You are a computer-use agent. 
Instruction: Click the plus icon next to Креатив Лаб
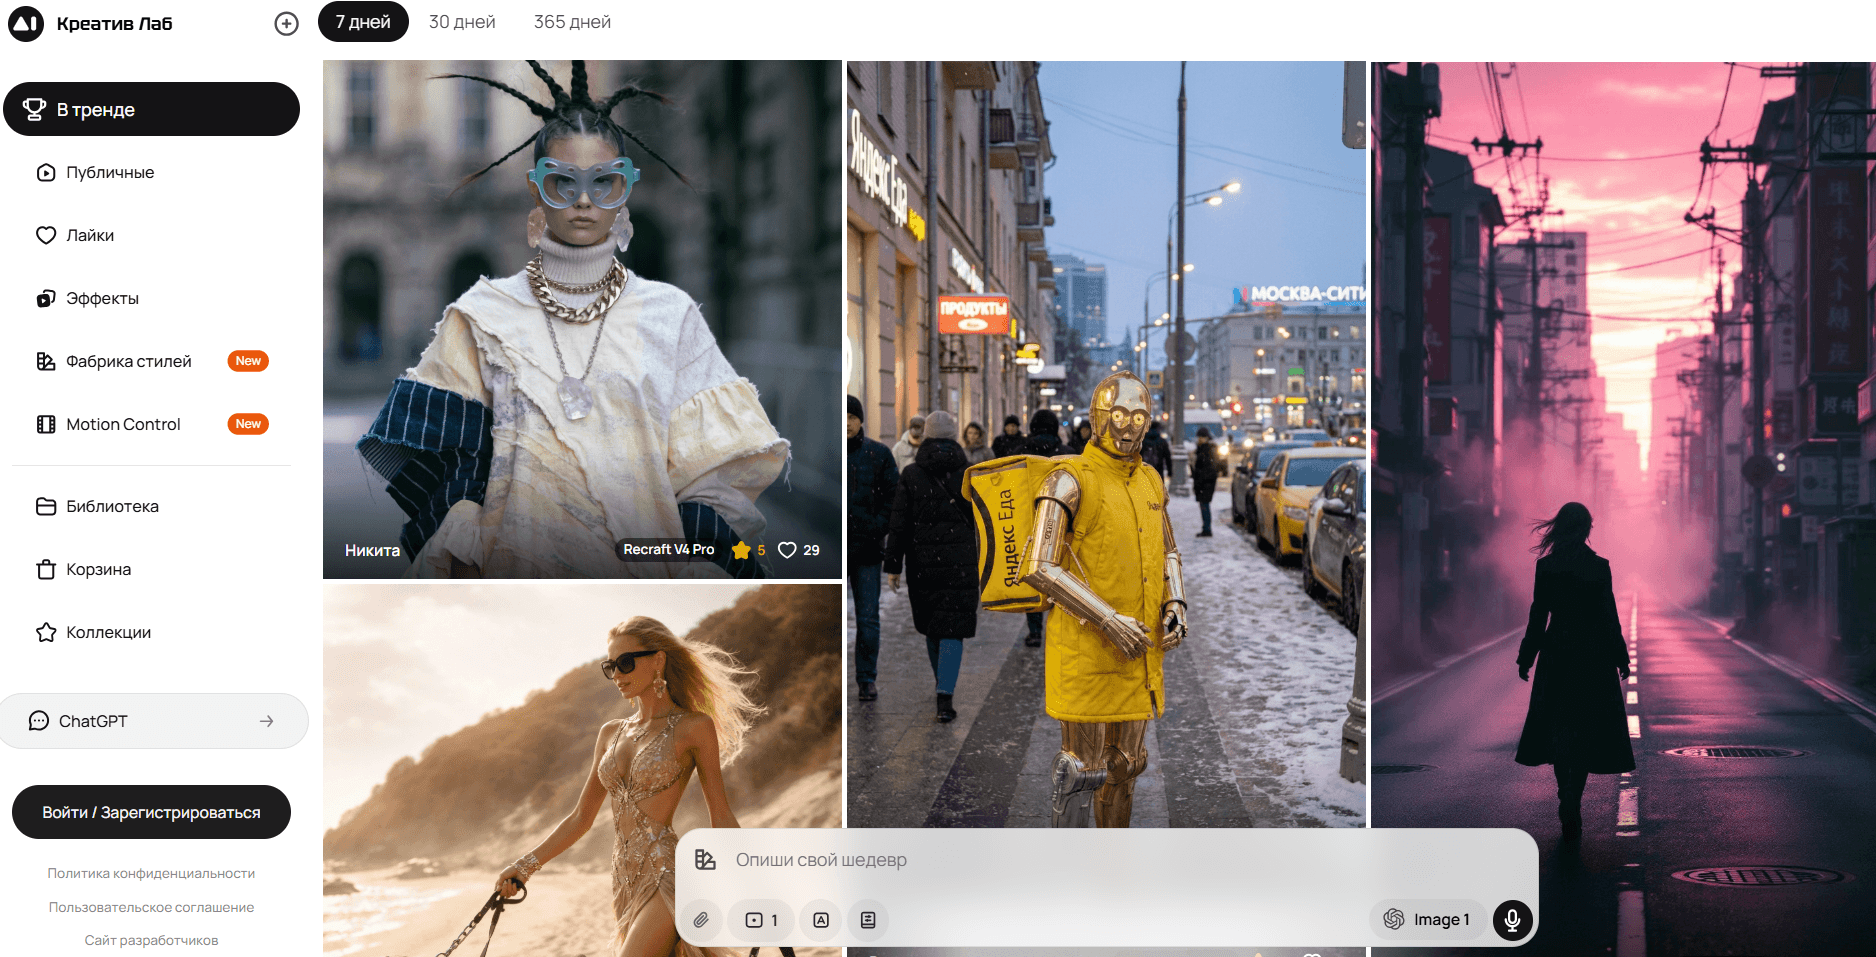pyautogui.click(x=286, y=24)
